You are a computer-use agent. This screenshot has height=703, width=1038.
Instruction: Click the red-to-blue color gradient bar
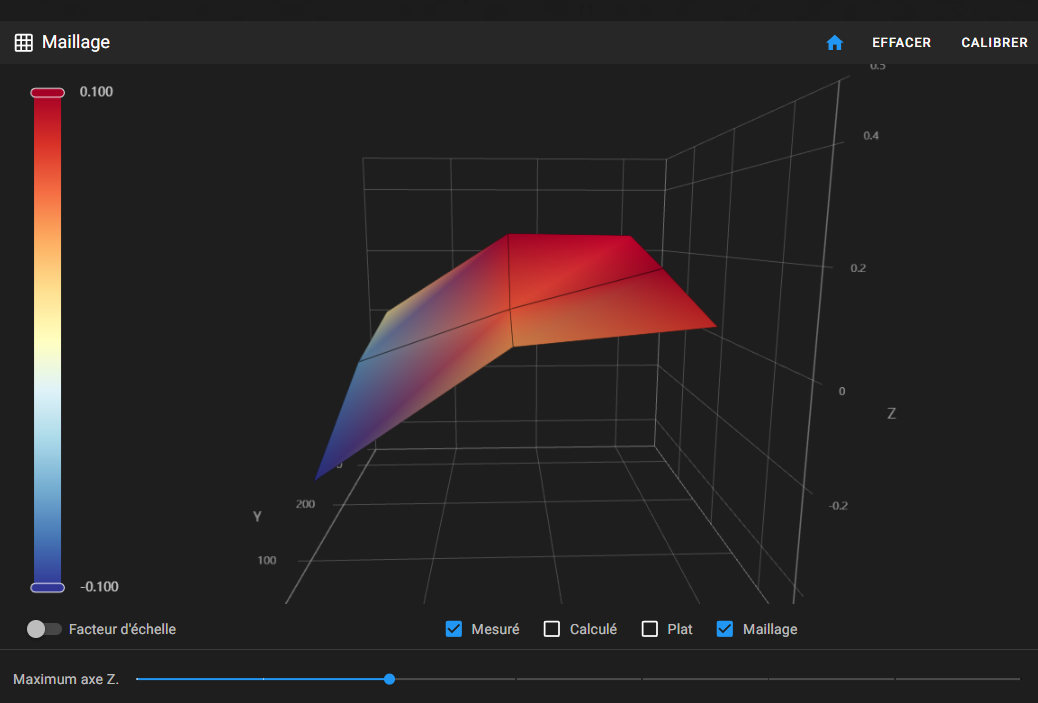(x=48, y=340)
